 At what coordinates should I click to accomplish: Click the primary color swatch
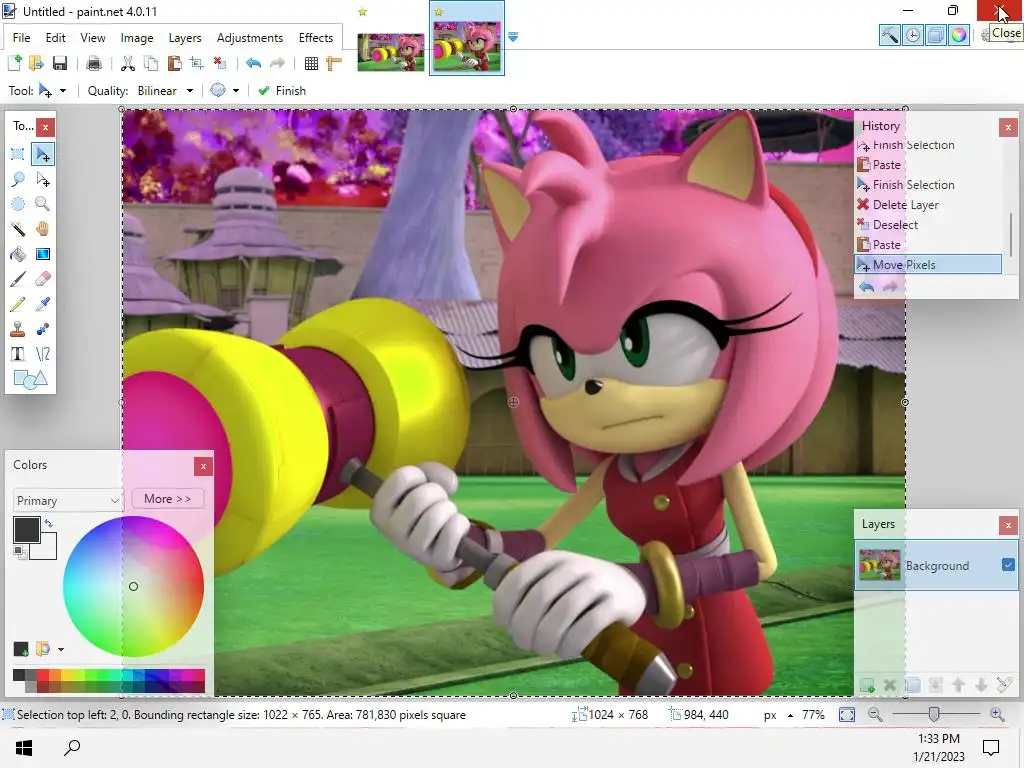pyautogui.click(x=26, y=530)
